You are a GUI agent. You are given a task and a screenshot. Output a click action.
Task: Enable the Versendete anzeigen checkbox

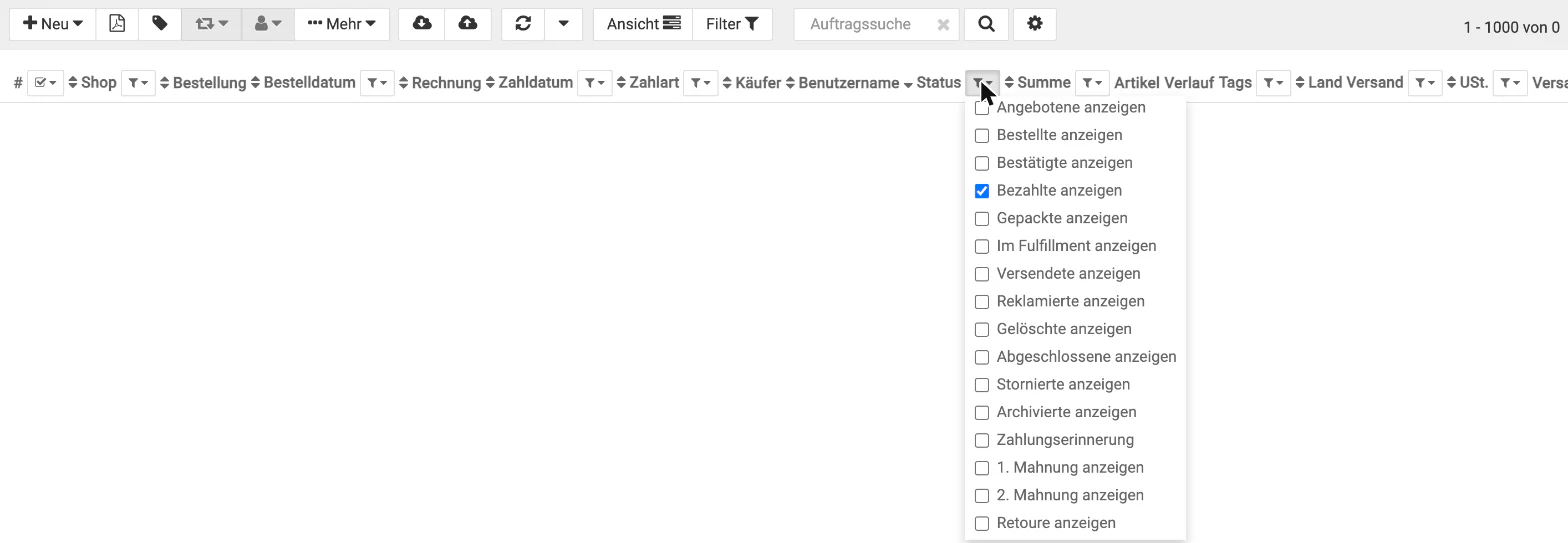click(x=982, y=274)
